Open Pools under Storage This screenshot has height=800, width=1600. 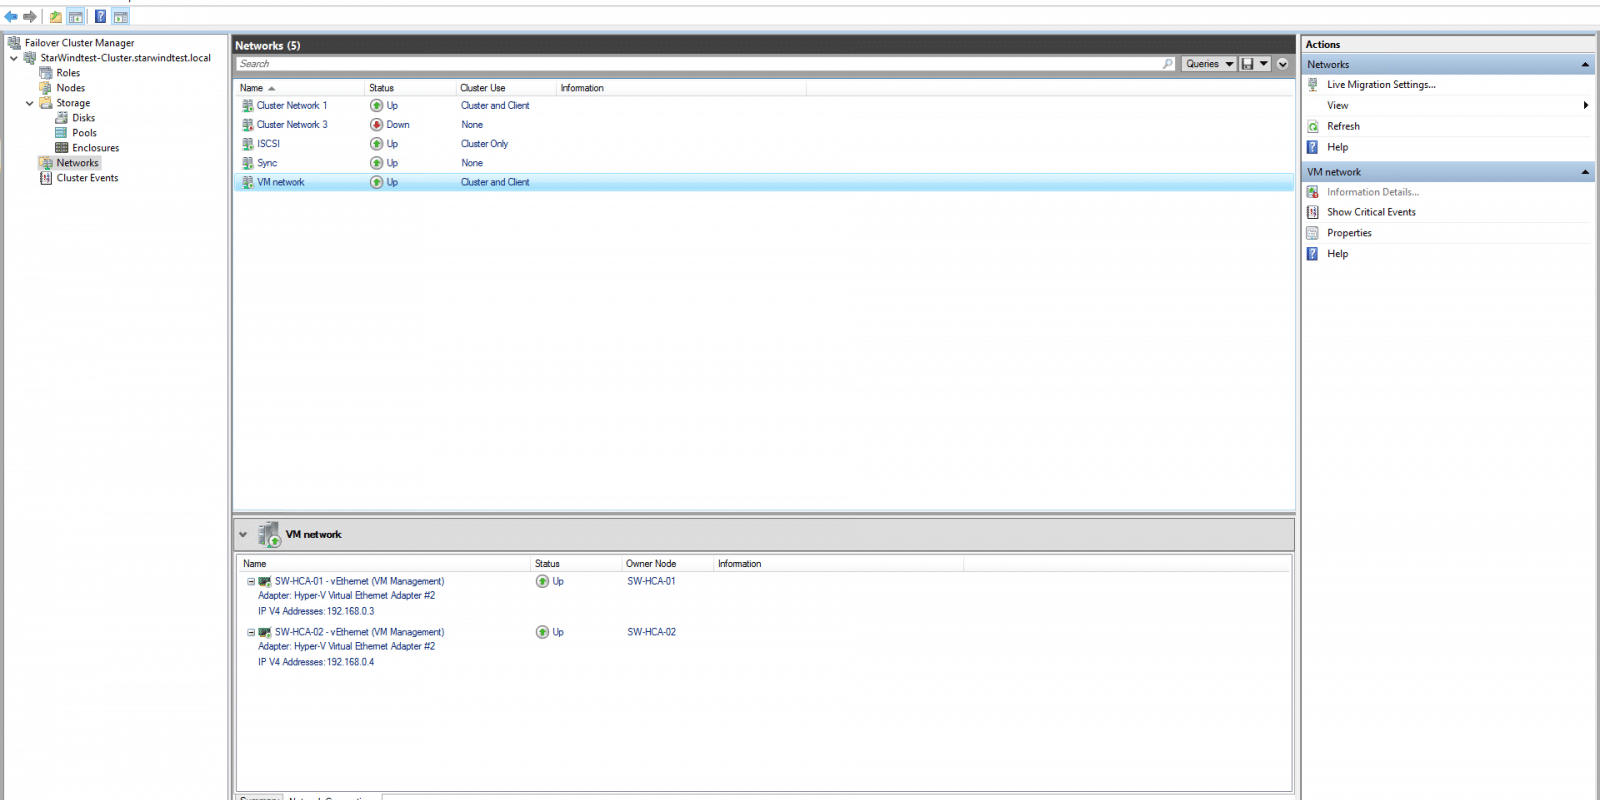[x=84, y=133]
